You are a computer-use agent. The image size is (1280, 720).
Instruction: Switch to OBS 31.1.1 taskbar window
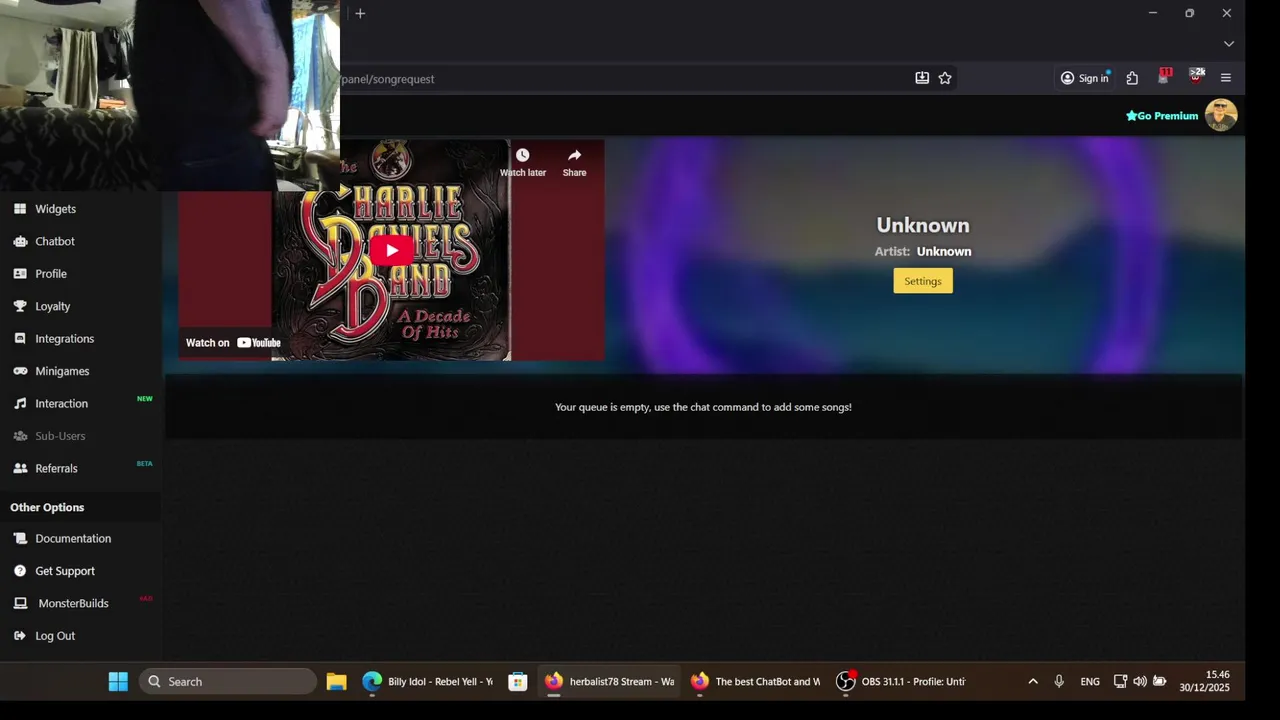point(901,681)
